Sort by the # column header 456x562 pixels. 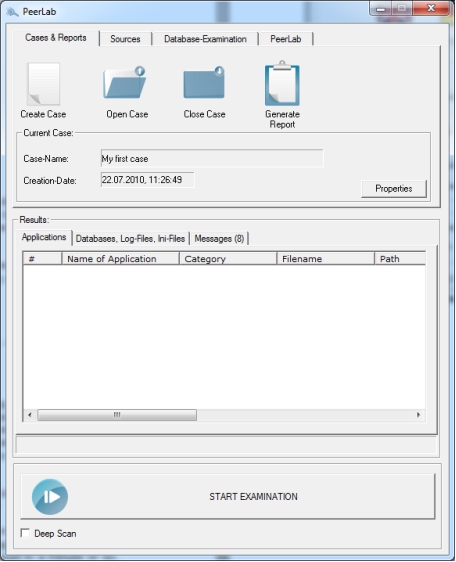[x=42, y=259]
